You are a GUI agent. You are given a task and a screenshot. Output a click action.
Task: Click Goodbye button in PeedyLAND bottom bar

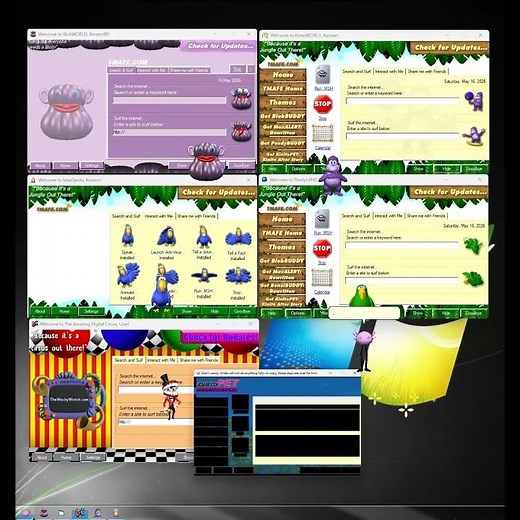tap(473, 313)
